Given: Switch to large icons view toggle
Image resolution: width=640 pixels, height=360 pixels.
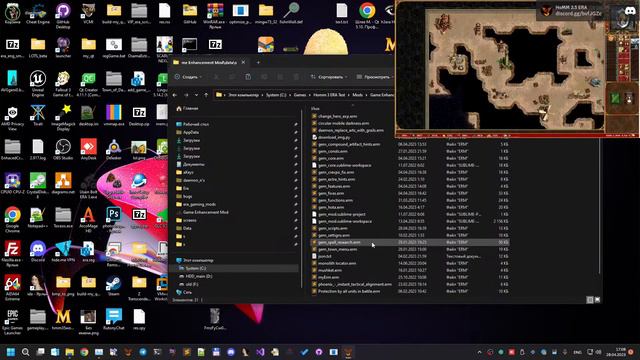Looking at the screenshot, I should (597, 300).
